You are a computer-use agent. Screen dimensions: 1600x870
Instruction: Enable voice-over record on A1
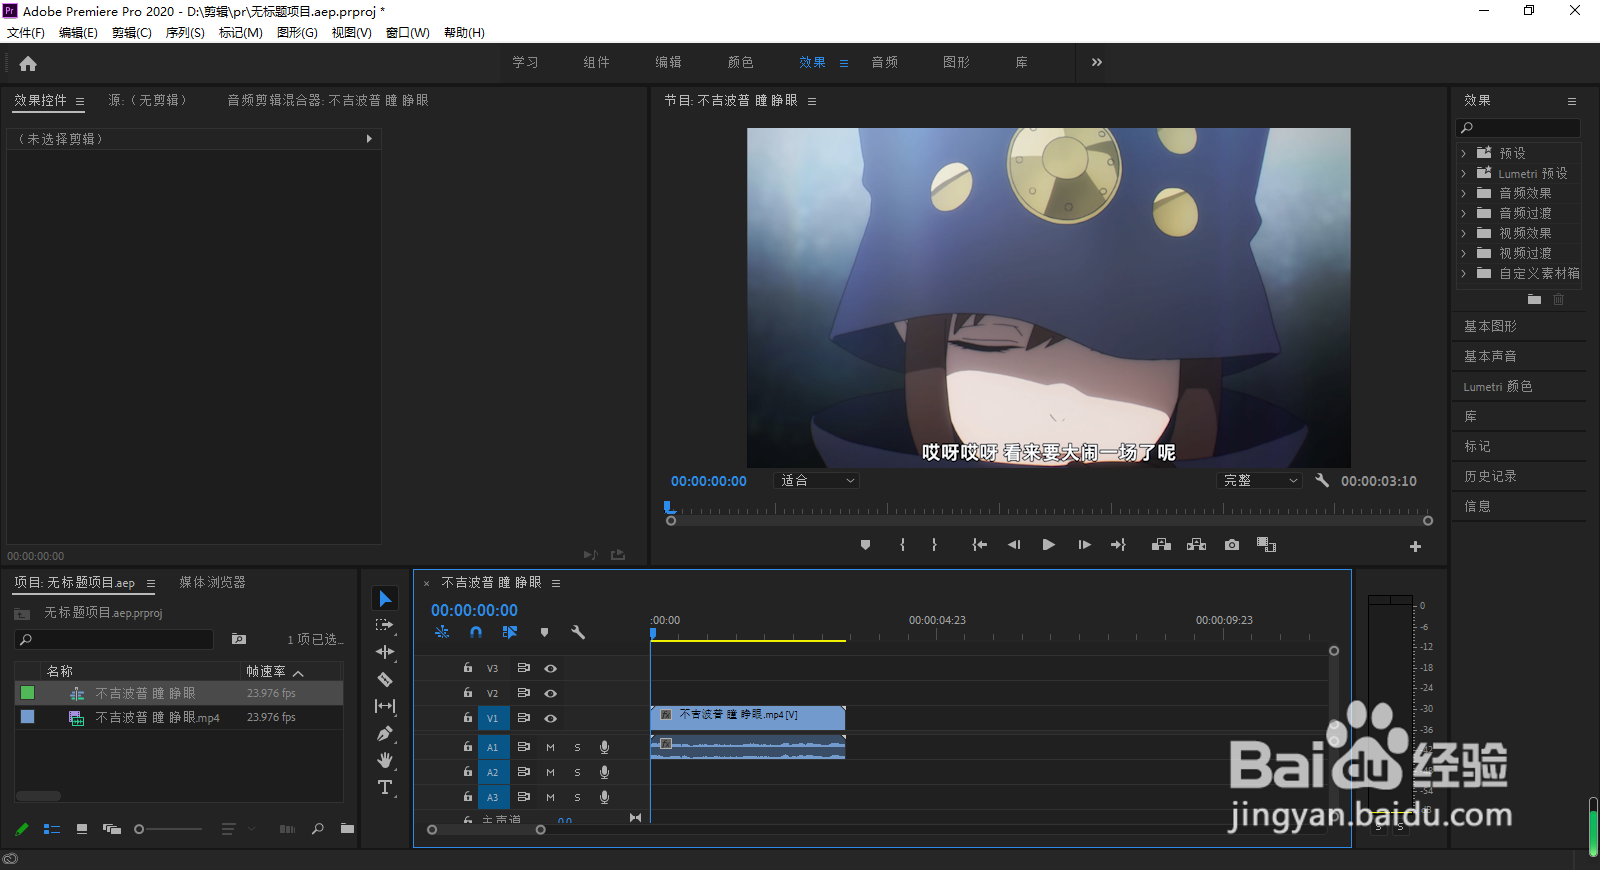click(604, 747)
